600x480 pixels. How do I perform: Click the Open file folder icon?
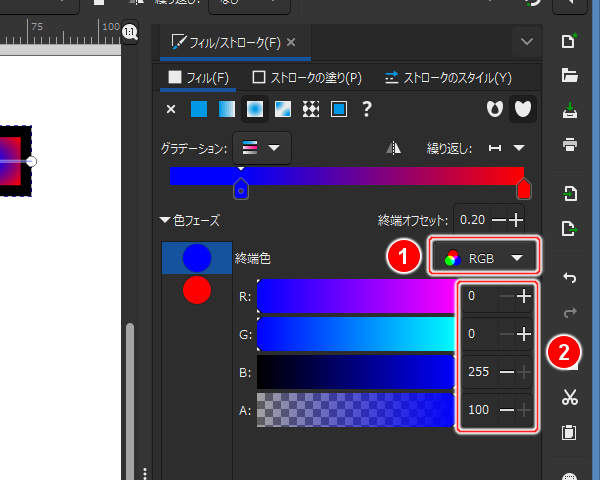pos(569,75)
